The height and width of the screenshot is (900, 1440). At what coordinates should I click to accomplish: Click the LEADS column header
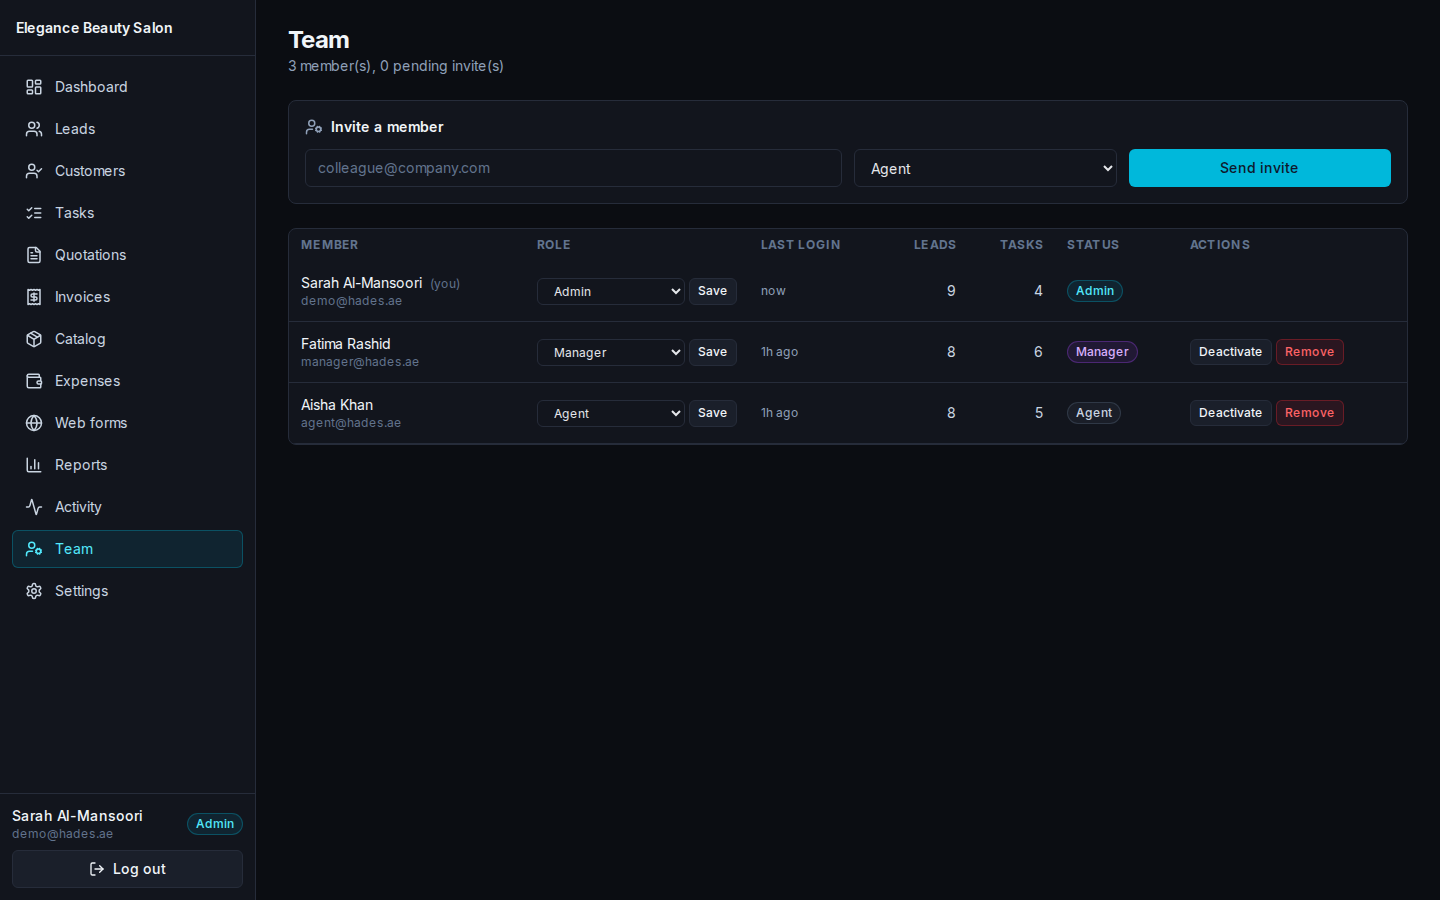click(x=935, y=245)
